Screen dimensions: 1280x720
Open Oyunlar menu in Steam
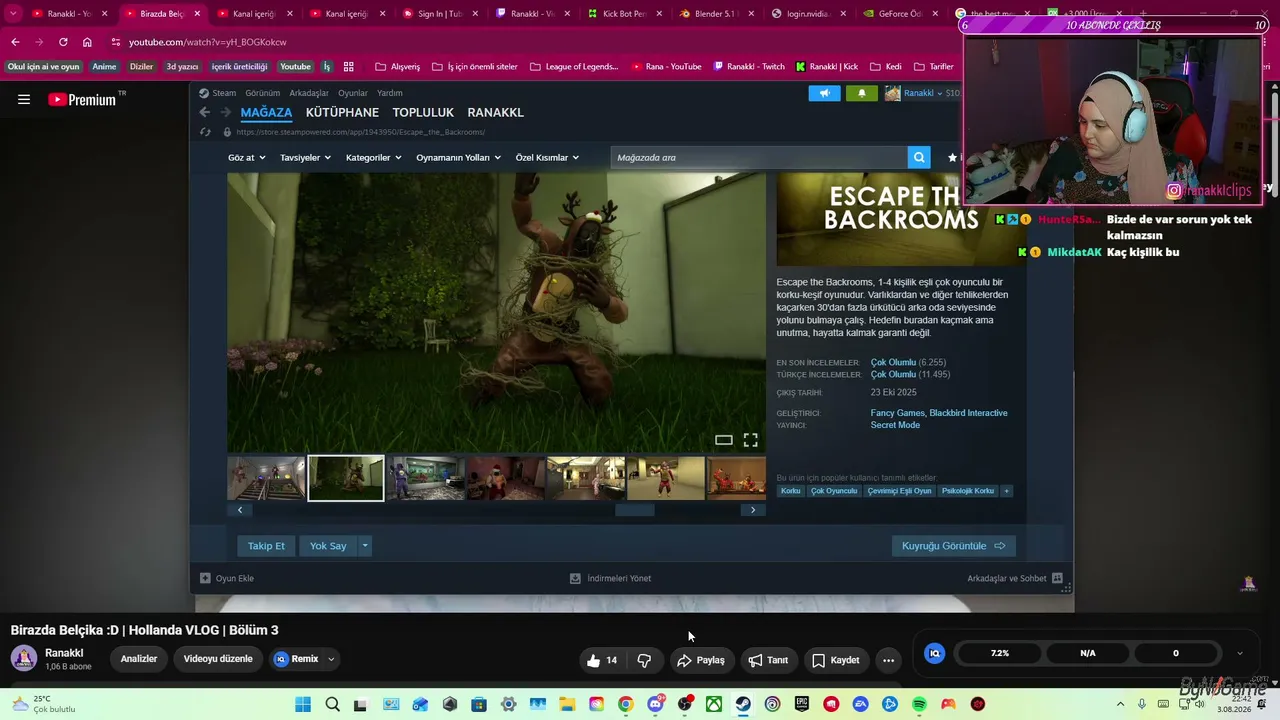(353, 93)
